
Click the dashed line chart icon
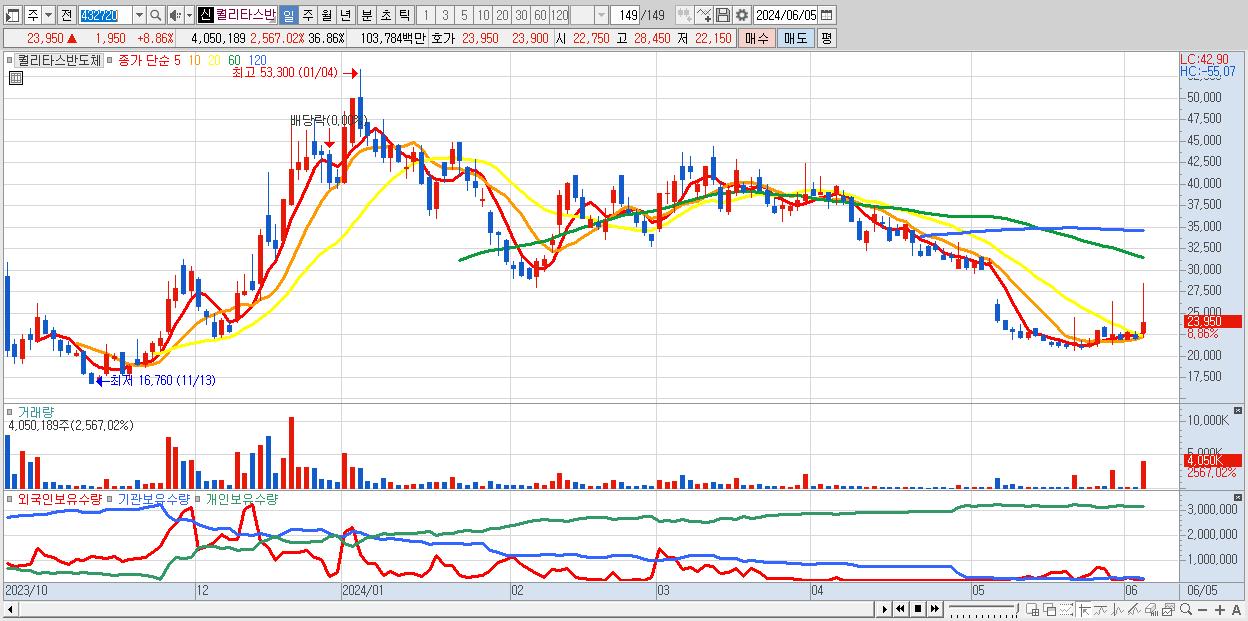1066,609
